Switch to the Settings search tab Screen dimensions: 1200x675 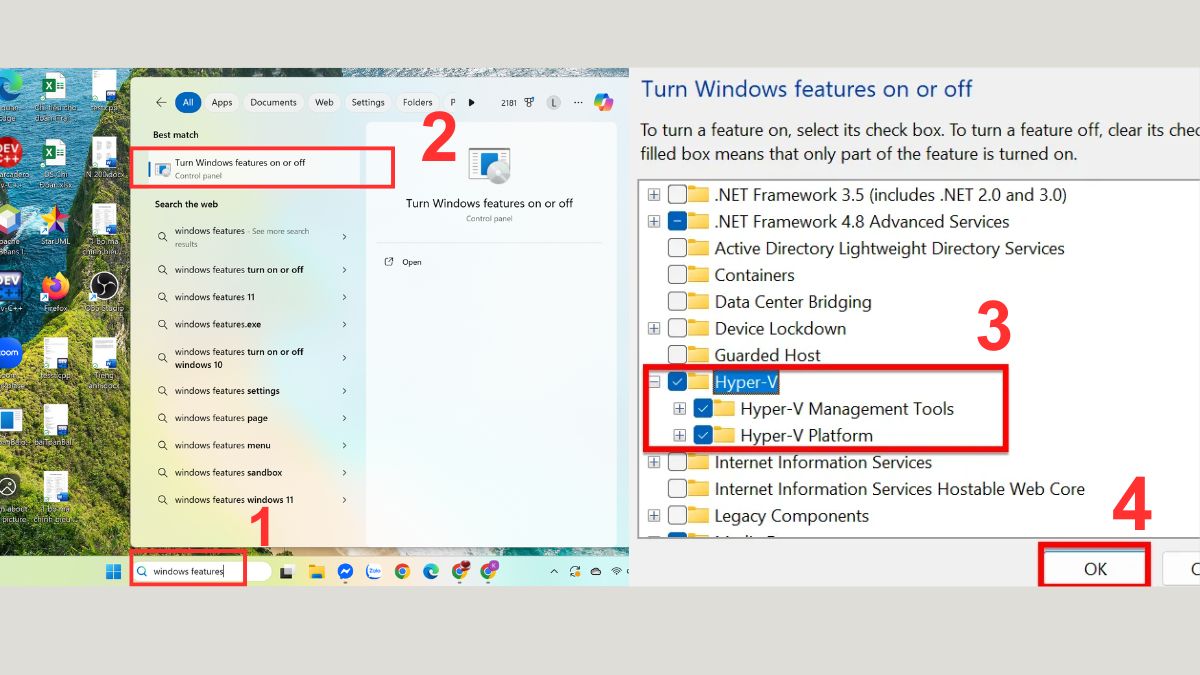tap(368, 102)
